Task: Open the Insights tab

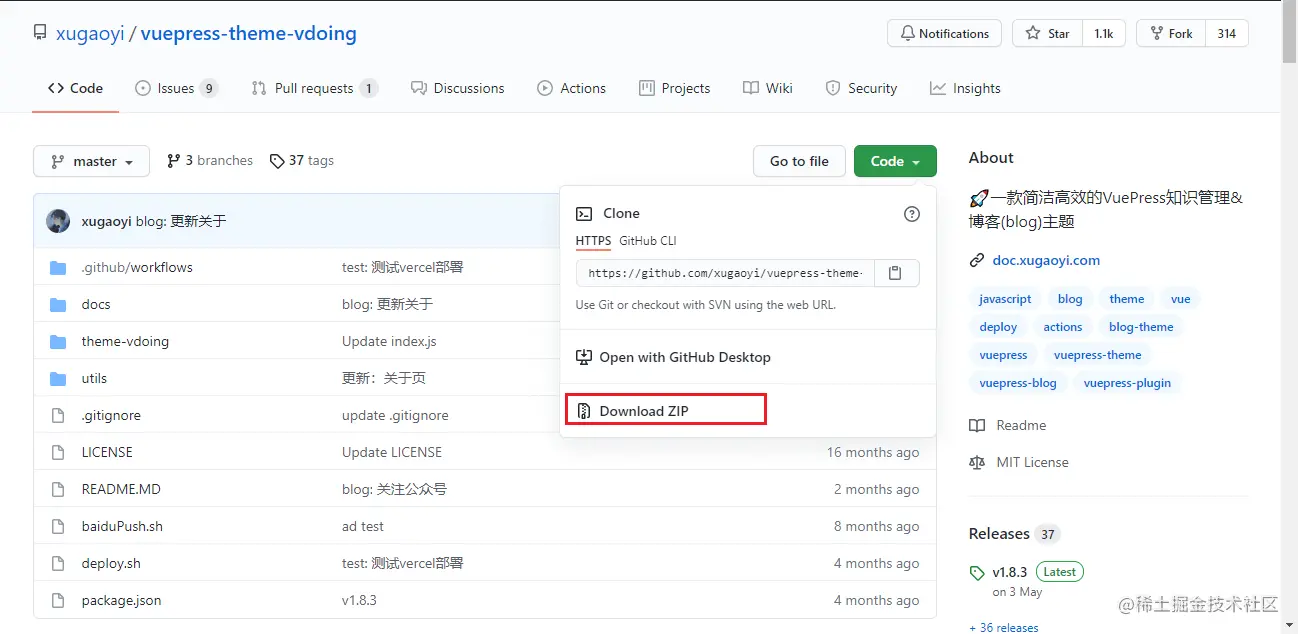Action: (965, 88)
